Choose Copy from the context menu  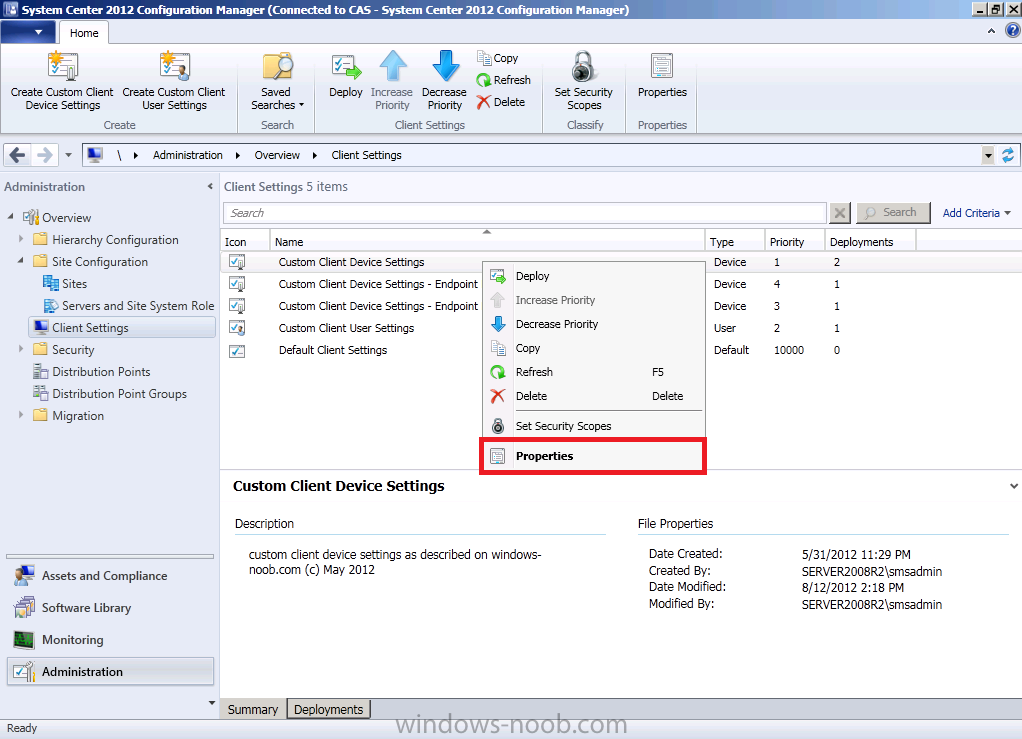click(x=593, y=348)
